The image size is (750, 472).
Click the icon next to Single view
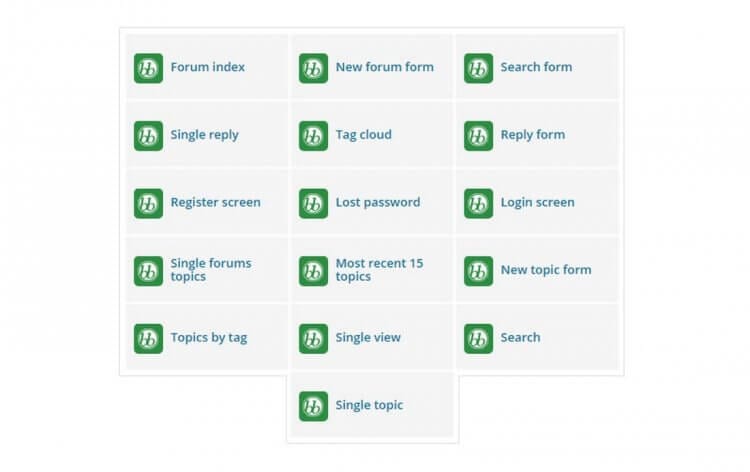pos(313,338)
